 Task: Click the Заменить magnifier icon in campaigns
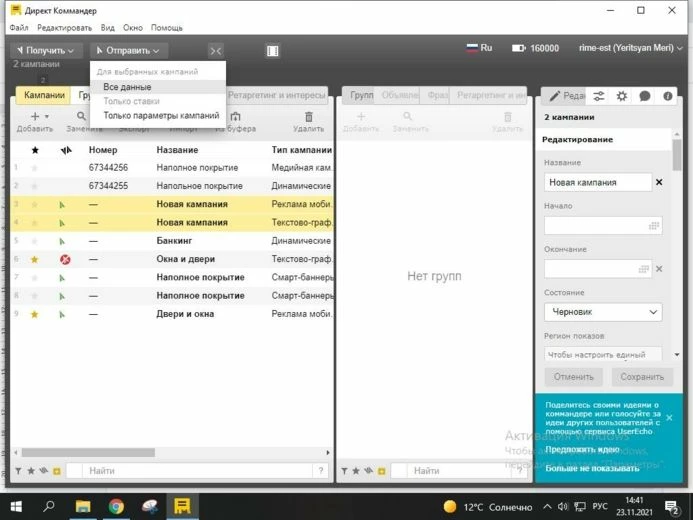[81, 116]
